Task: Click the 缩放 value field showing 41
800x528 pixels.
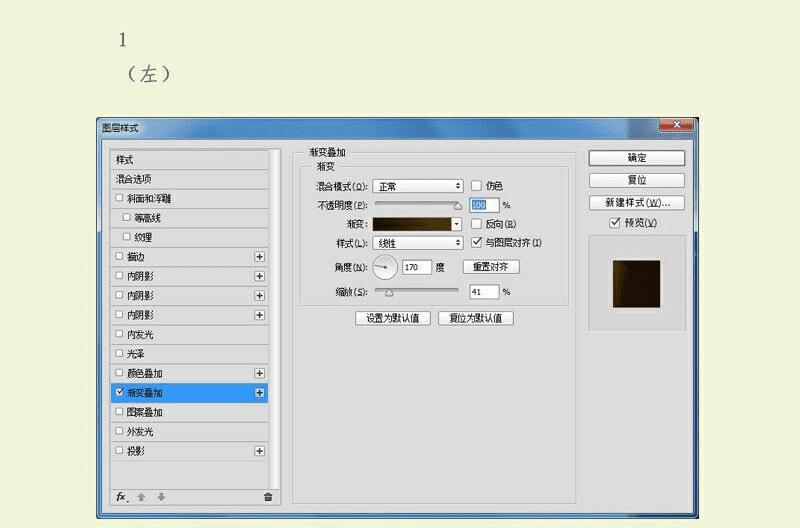Action: [x=484, y=292]
